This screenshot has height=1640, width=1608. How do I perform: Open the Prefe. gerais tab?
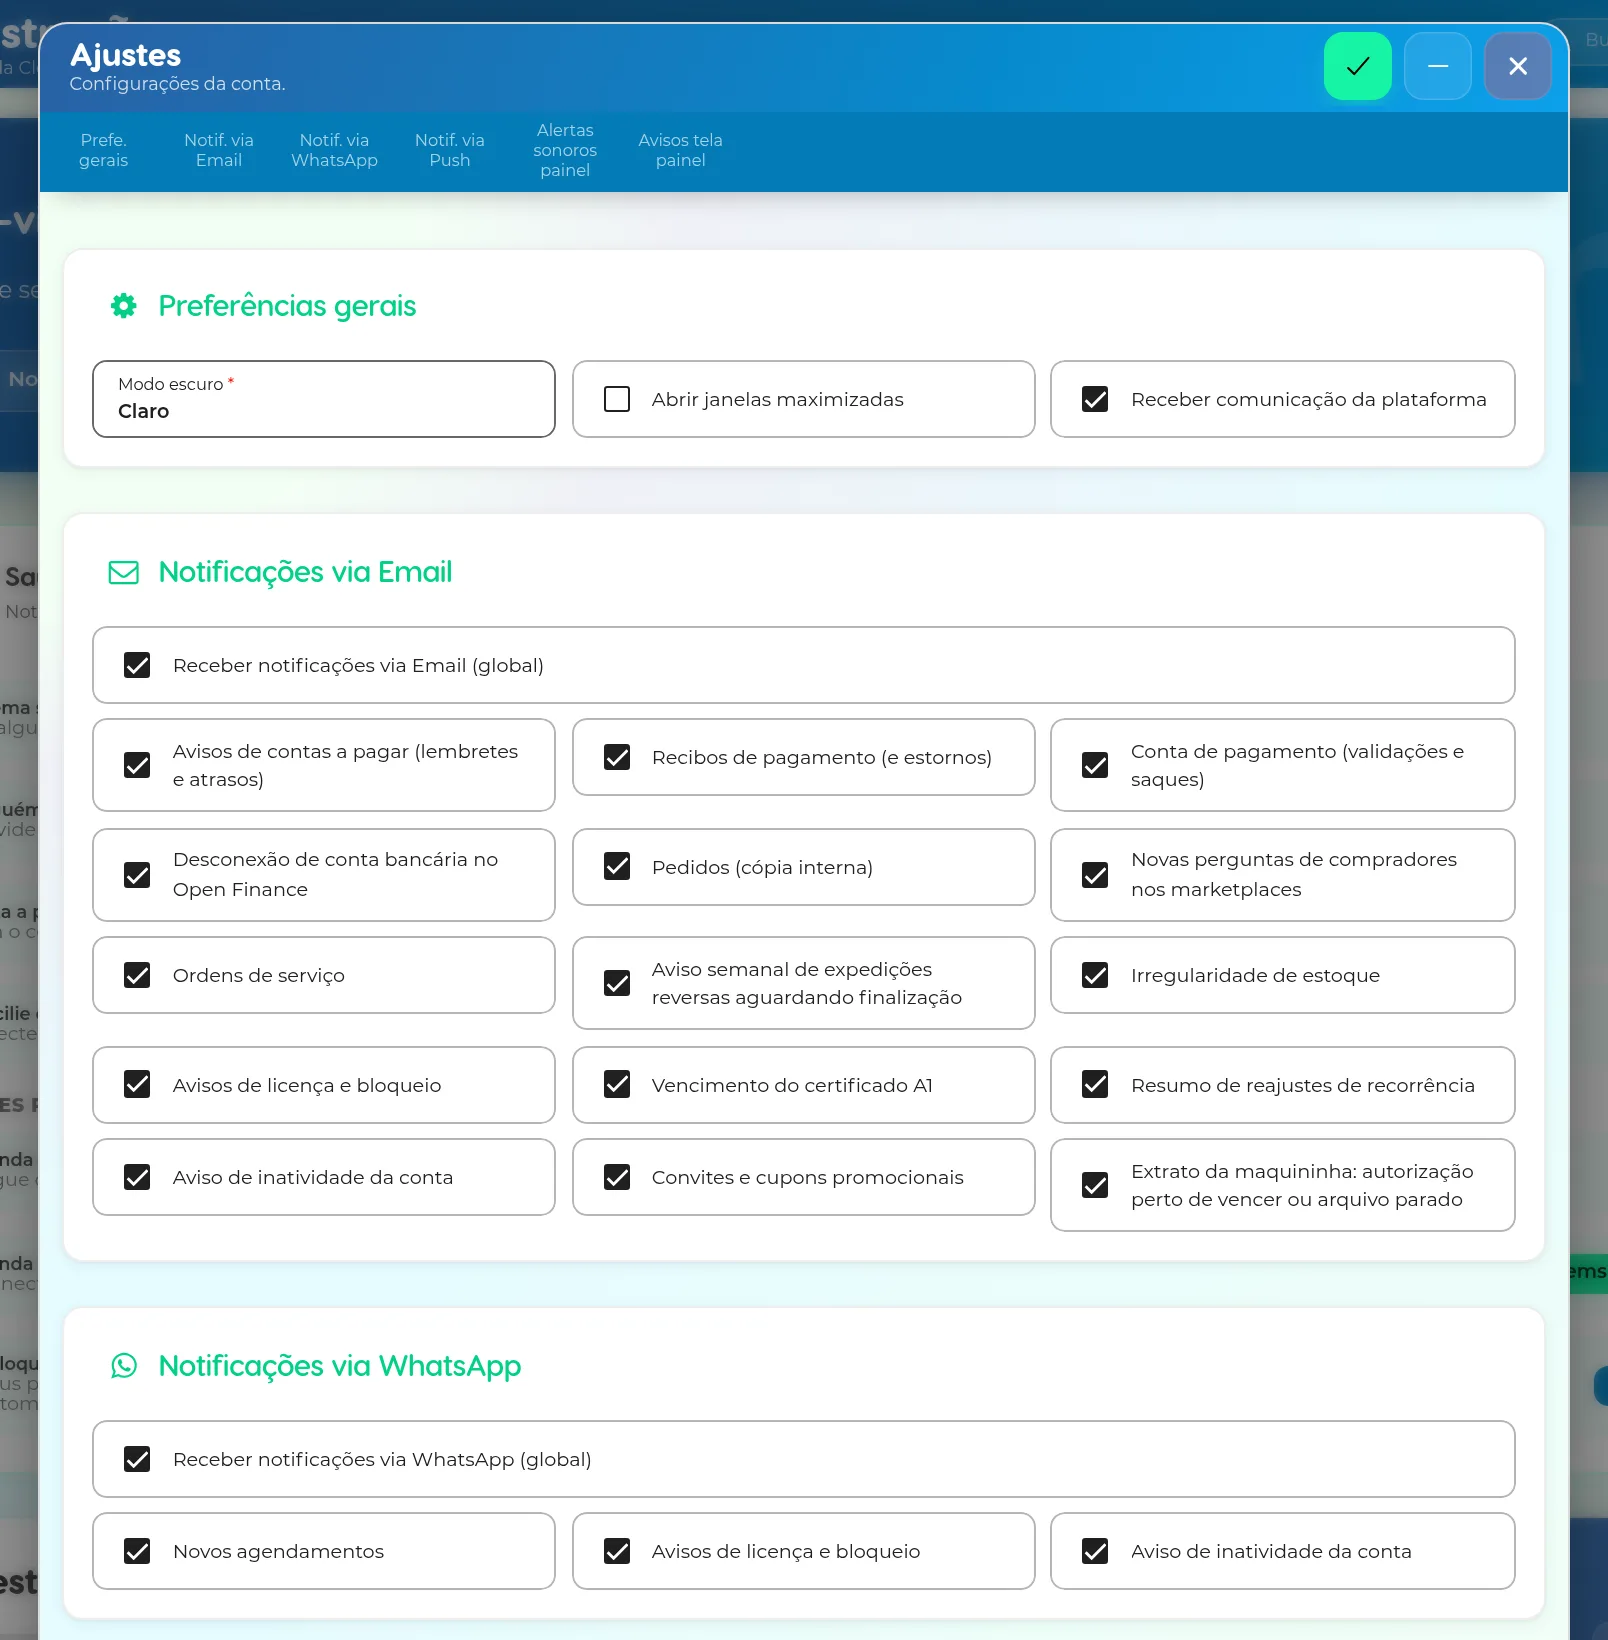[104, 150]
